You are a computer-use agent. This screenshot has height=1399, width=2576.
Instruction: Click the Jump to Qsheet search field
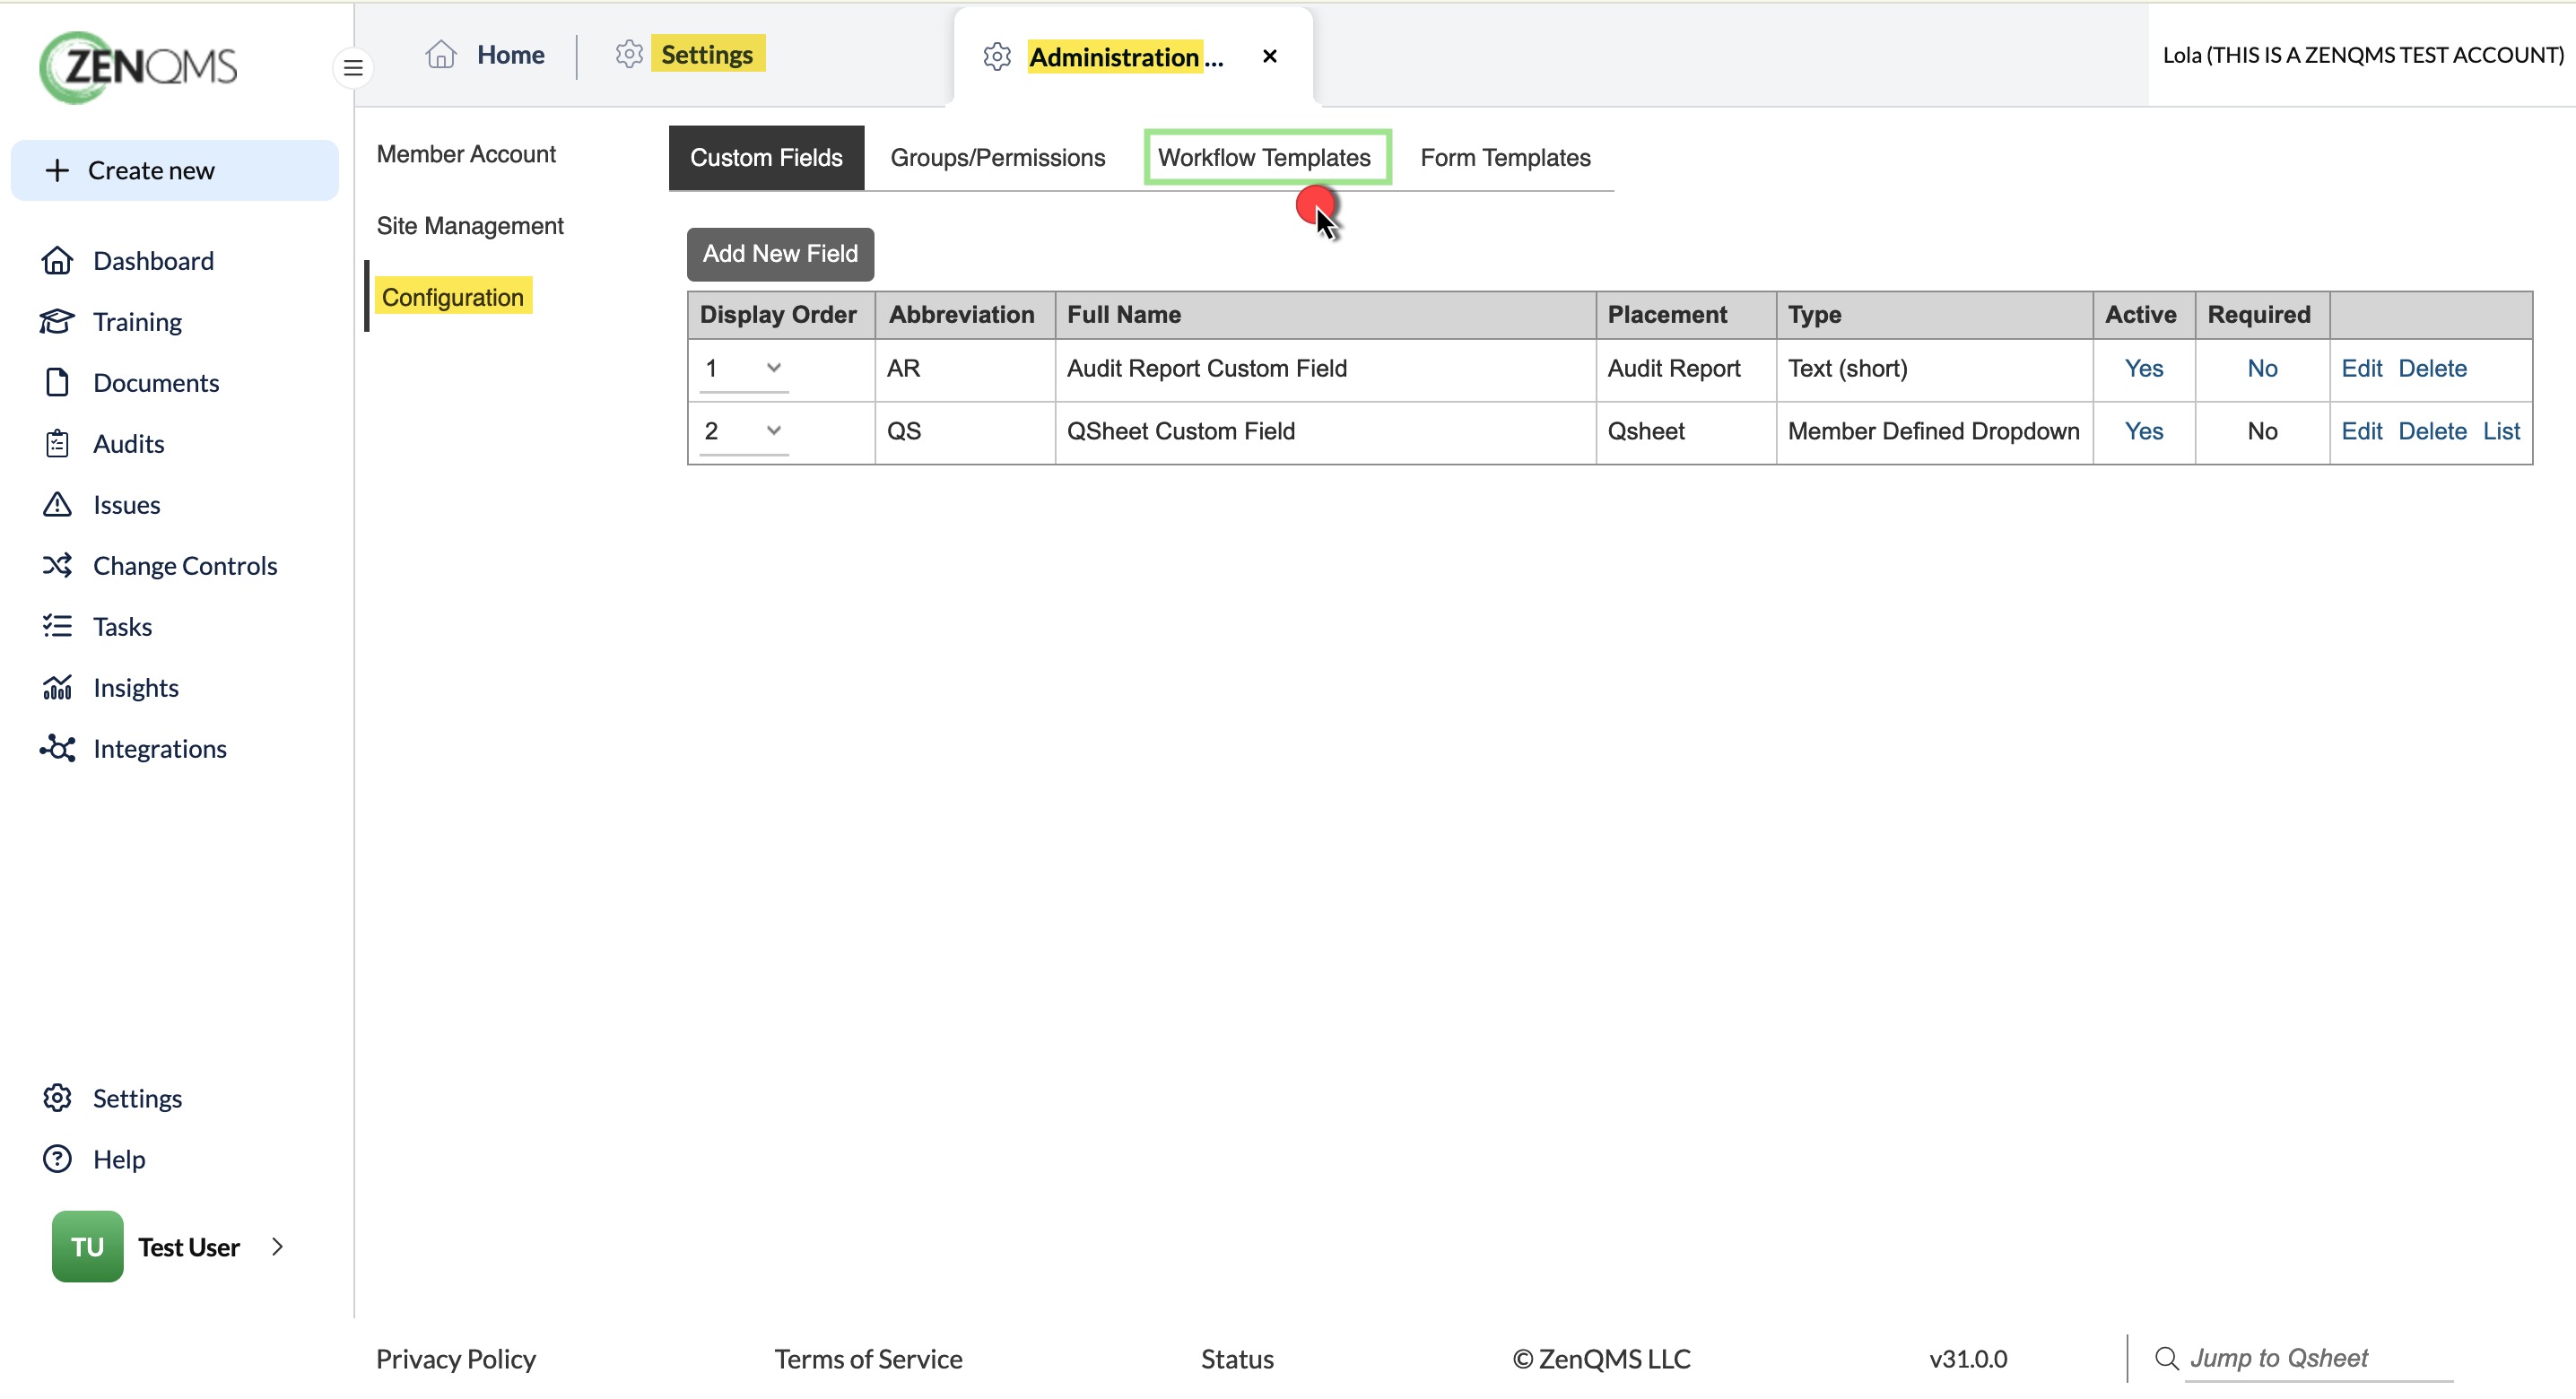(x=2320, y=1358)
